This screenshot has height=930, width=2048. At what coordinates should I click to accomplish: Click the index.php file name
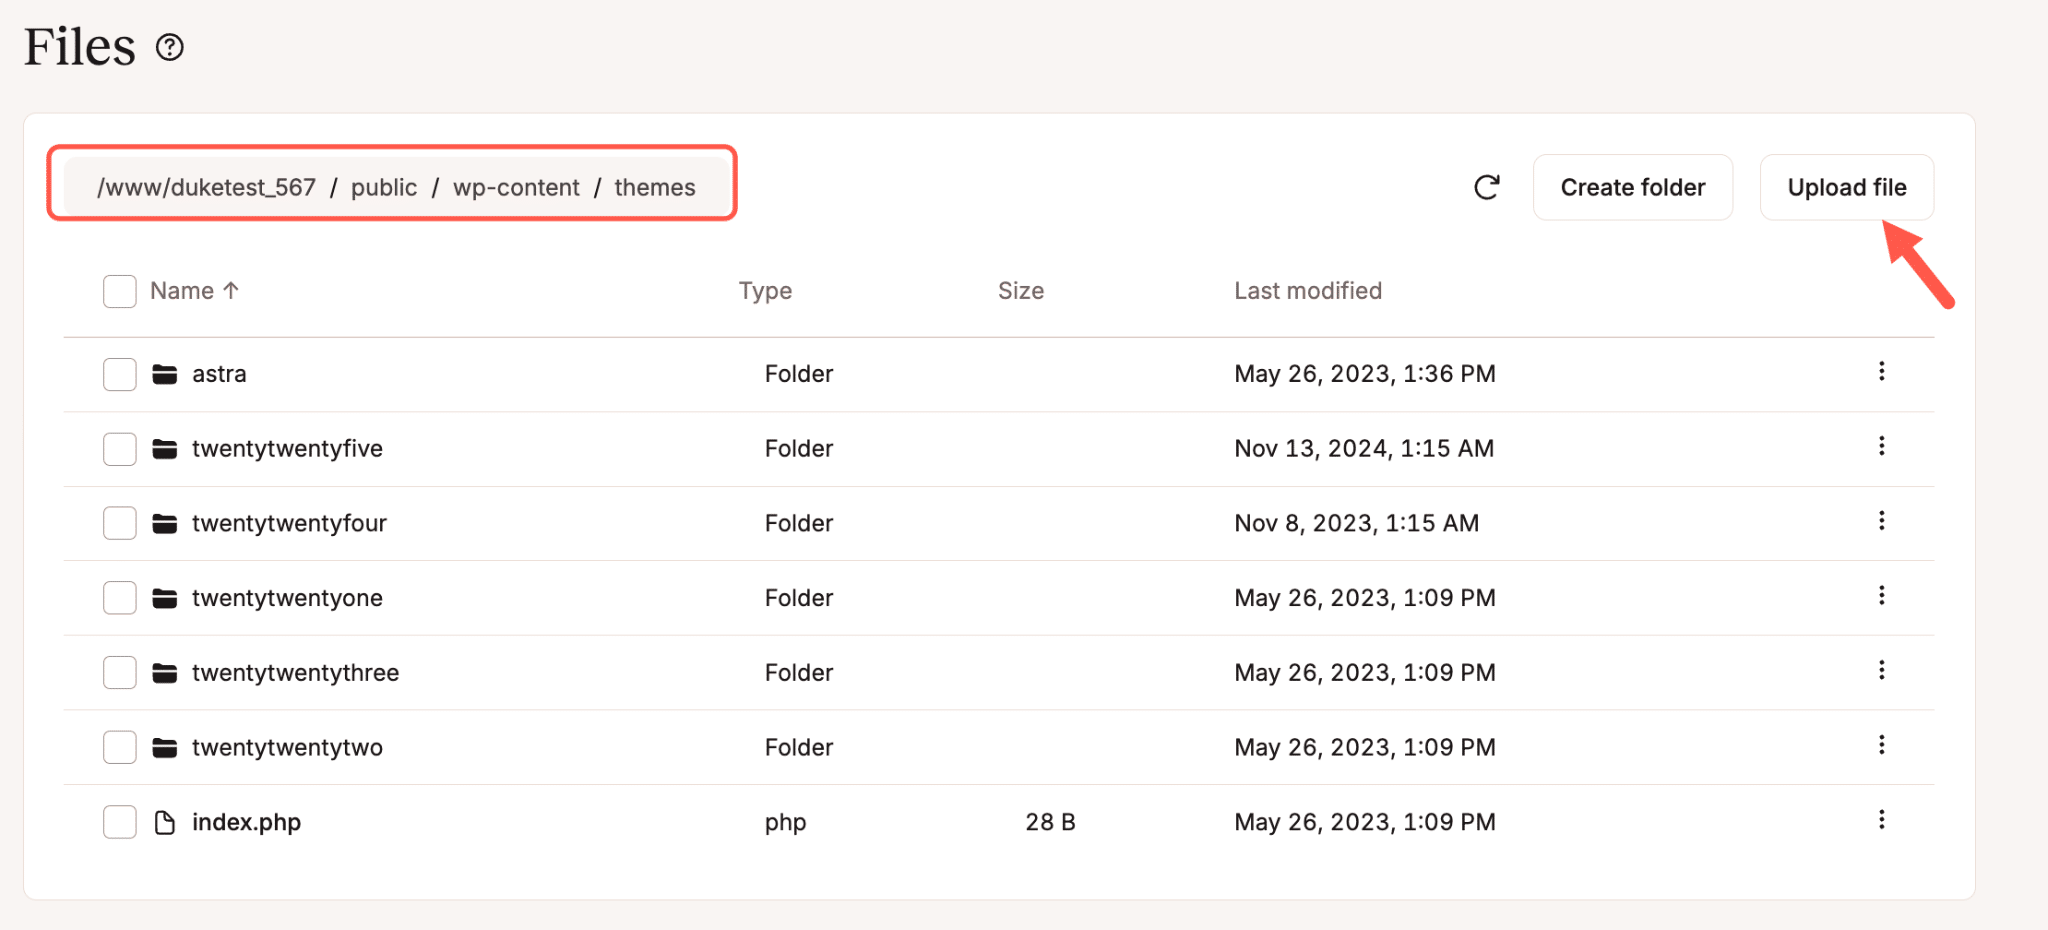click(x=246, y=822)
